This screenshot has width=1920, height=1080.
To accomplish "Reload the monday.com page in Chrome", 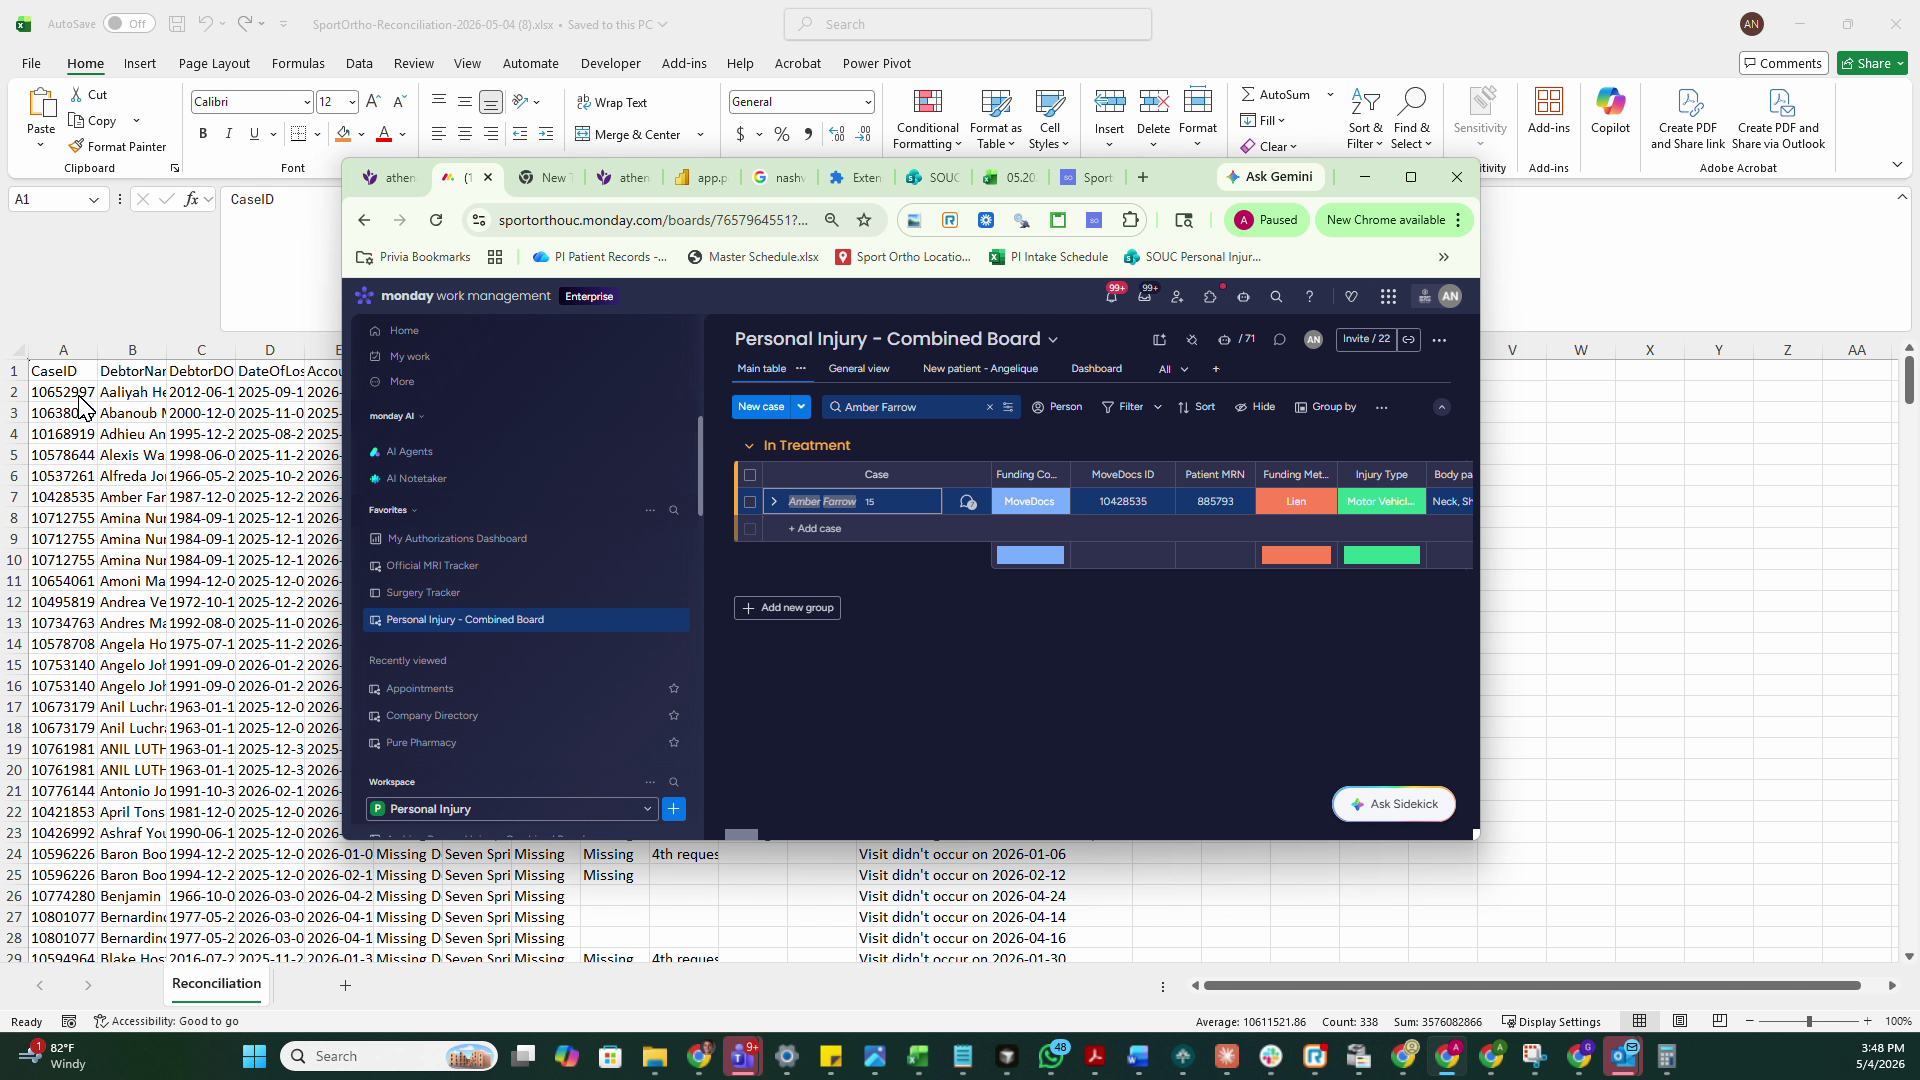I will click(x=436, y=220).
